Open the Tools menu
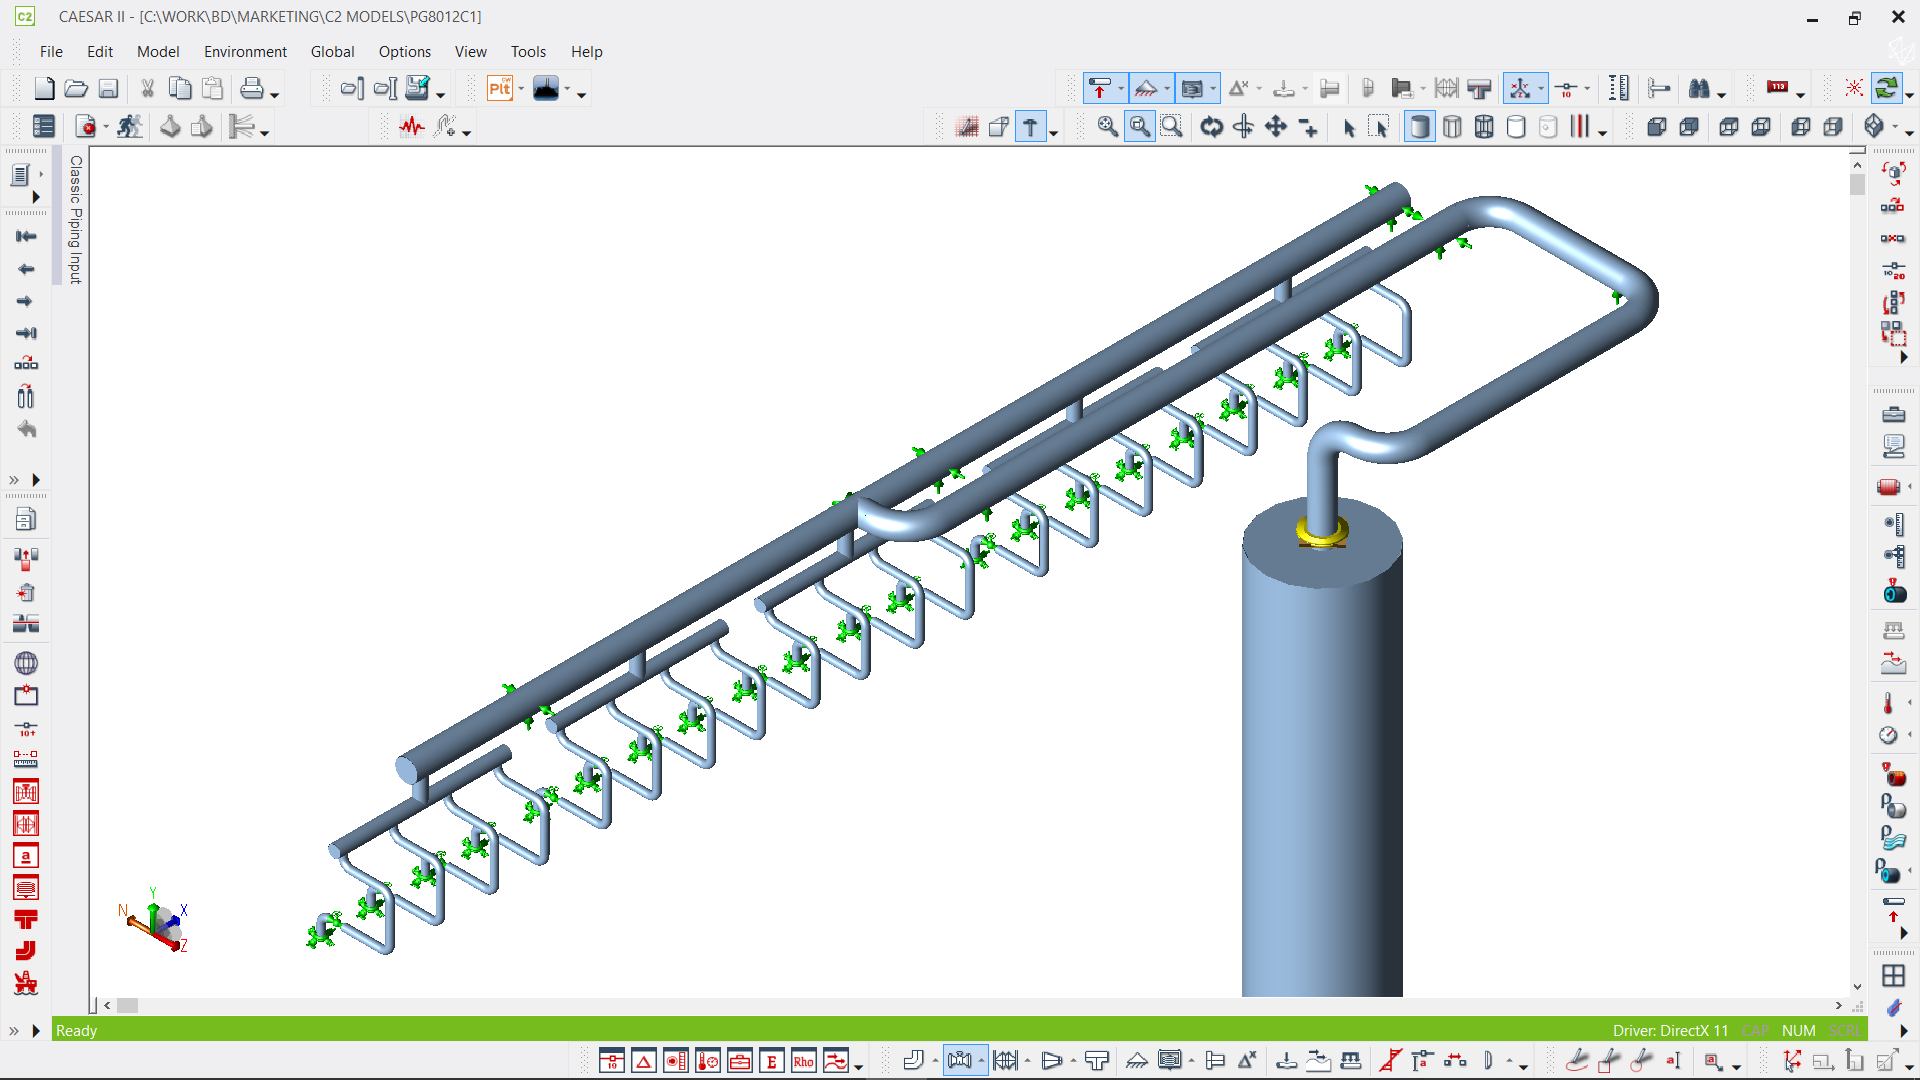Image resolution: width=1920 pixels, height=1080 pixels. pyautogui.click(x=528, y=52)
